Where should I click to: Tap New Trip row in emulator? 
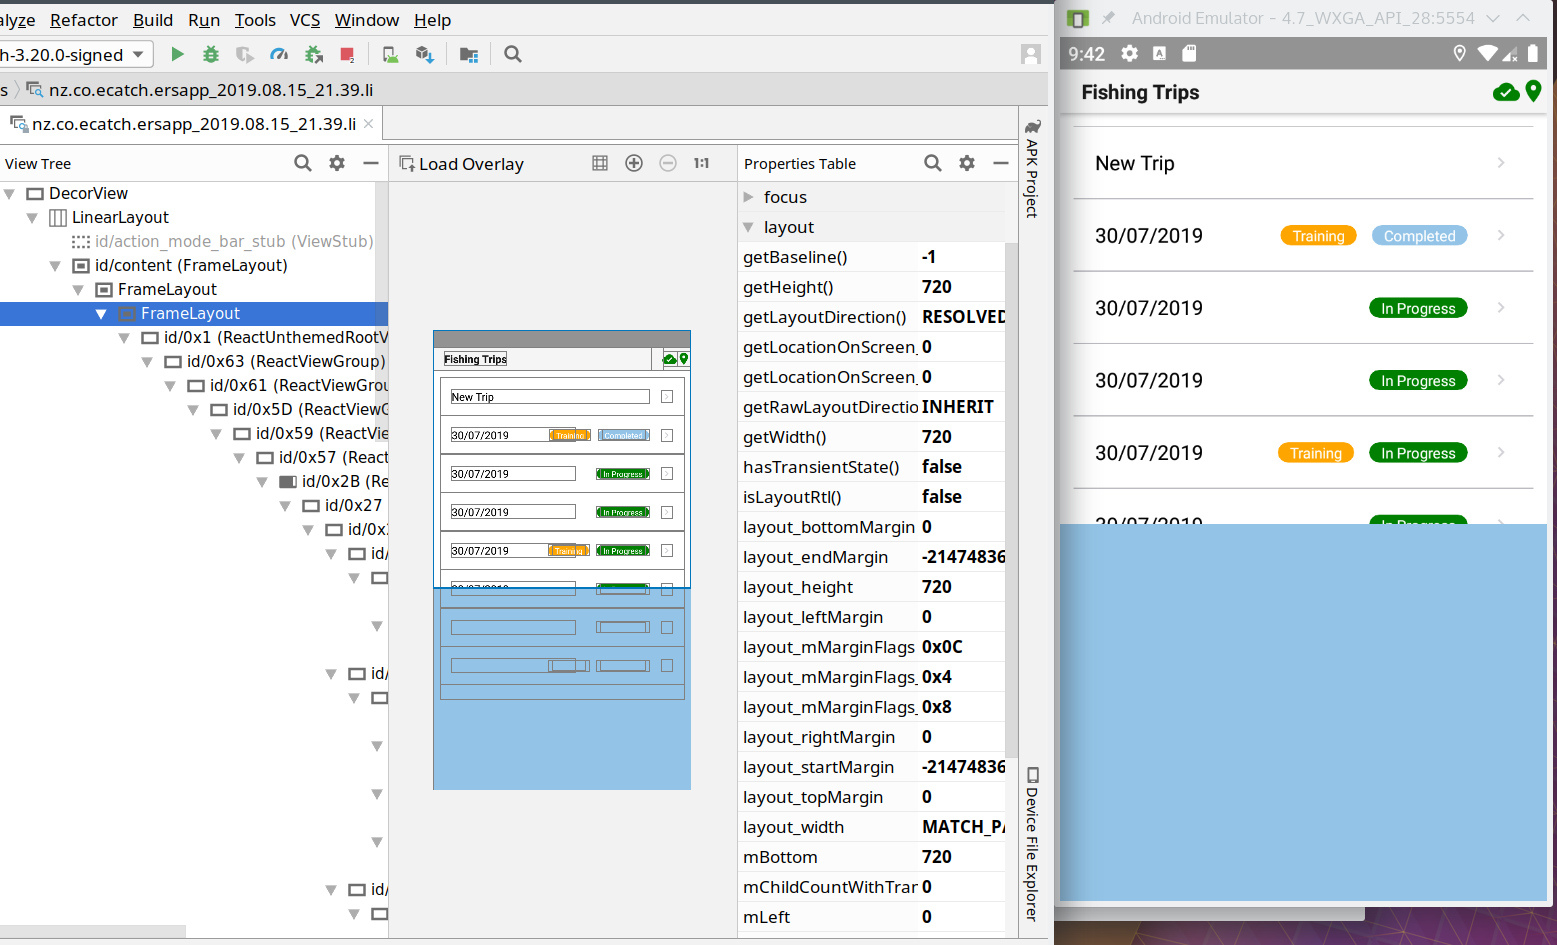(x=1303, y=163)
